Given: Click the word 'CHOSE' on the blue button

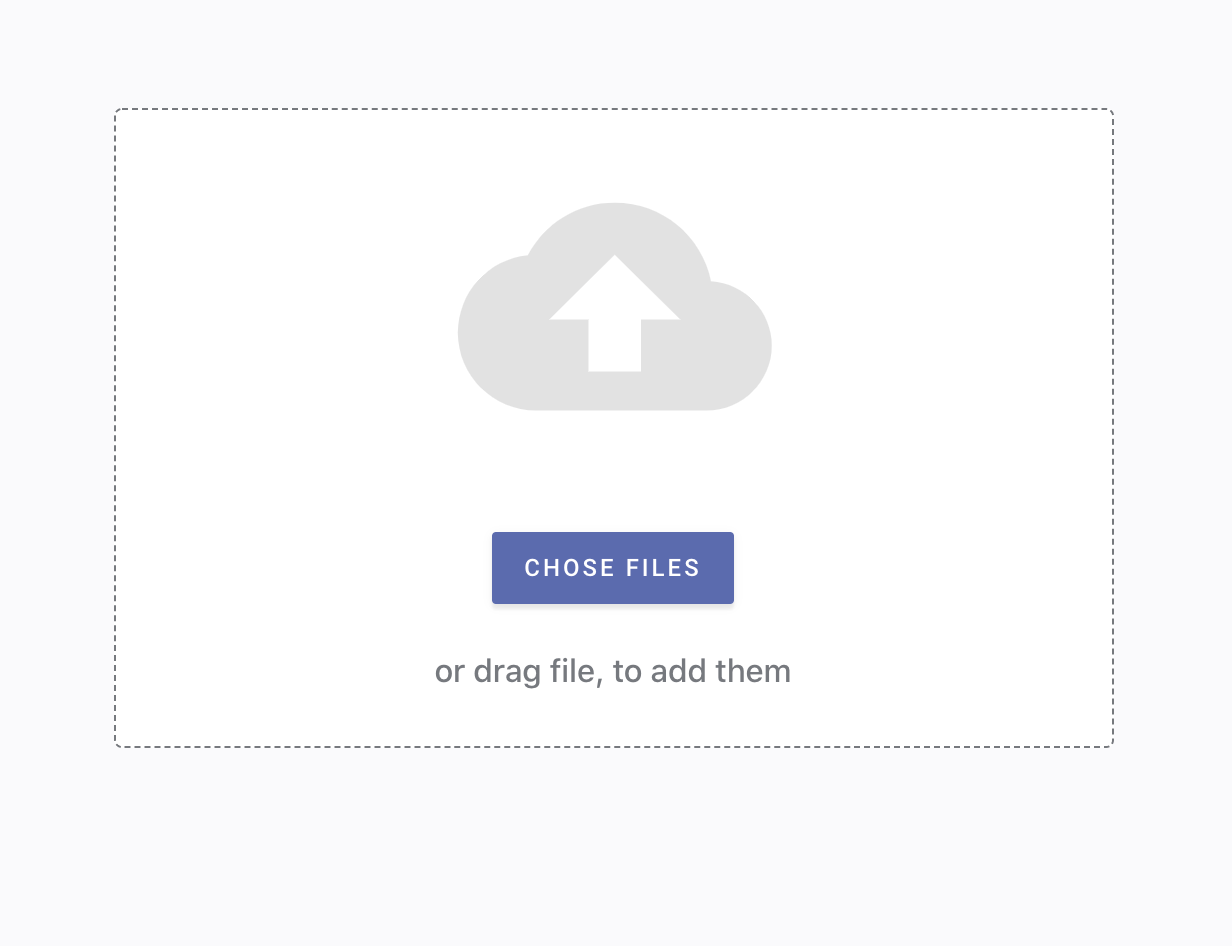Looking at the screenshot, I should [569, 568].
